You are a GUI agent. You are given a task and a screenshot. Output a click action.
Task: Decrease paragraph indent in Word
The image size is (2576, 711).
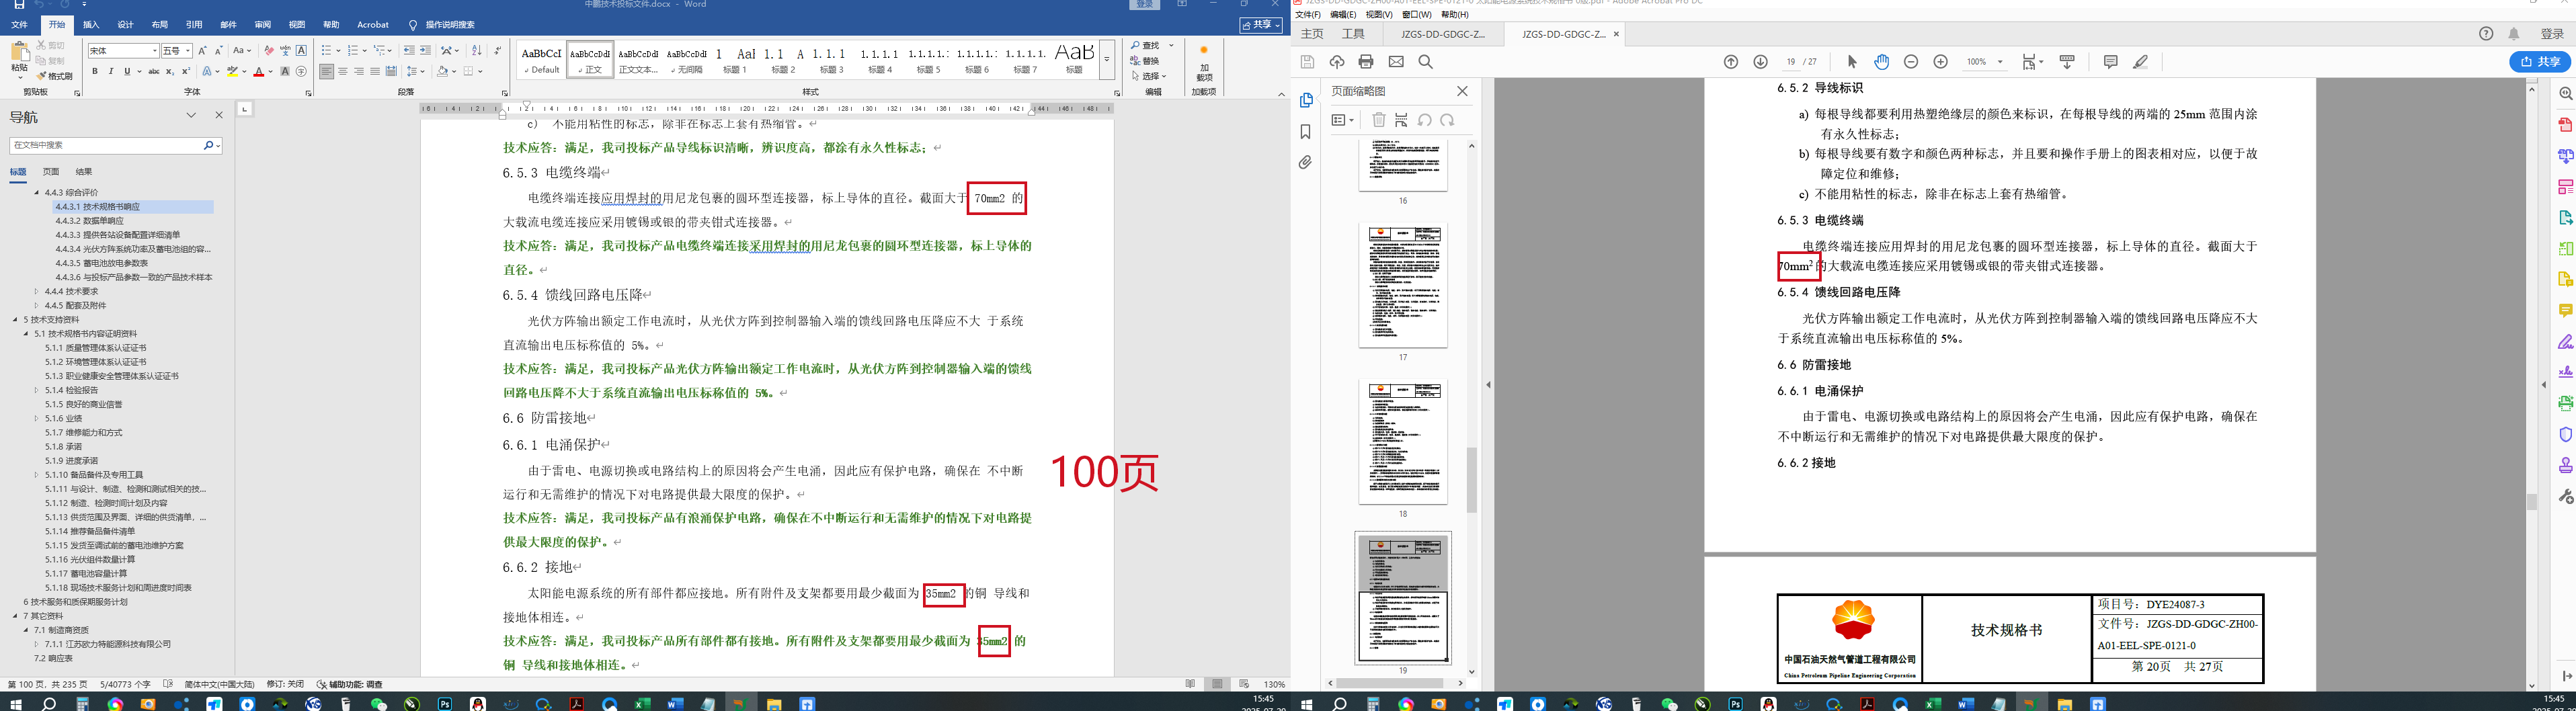[x=408, y=50]
